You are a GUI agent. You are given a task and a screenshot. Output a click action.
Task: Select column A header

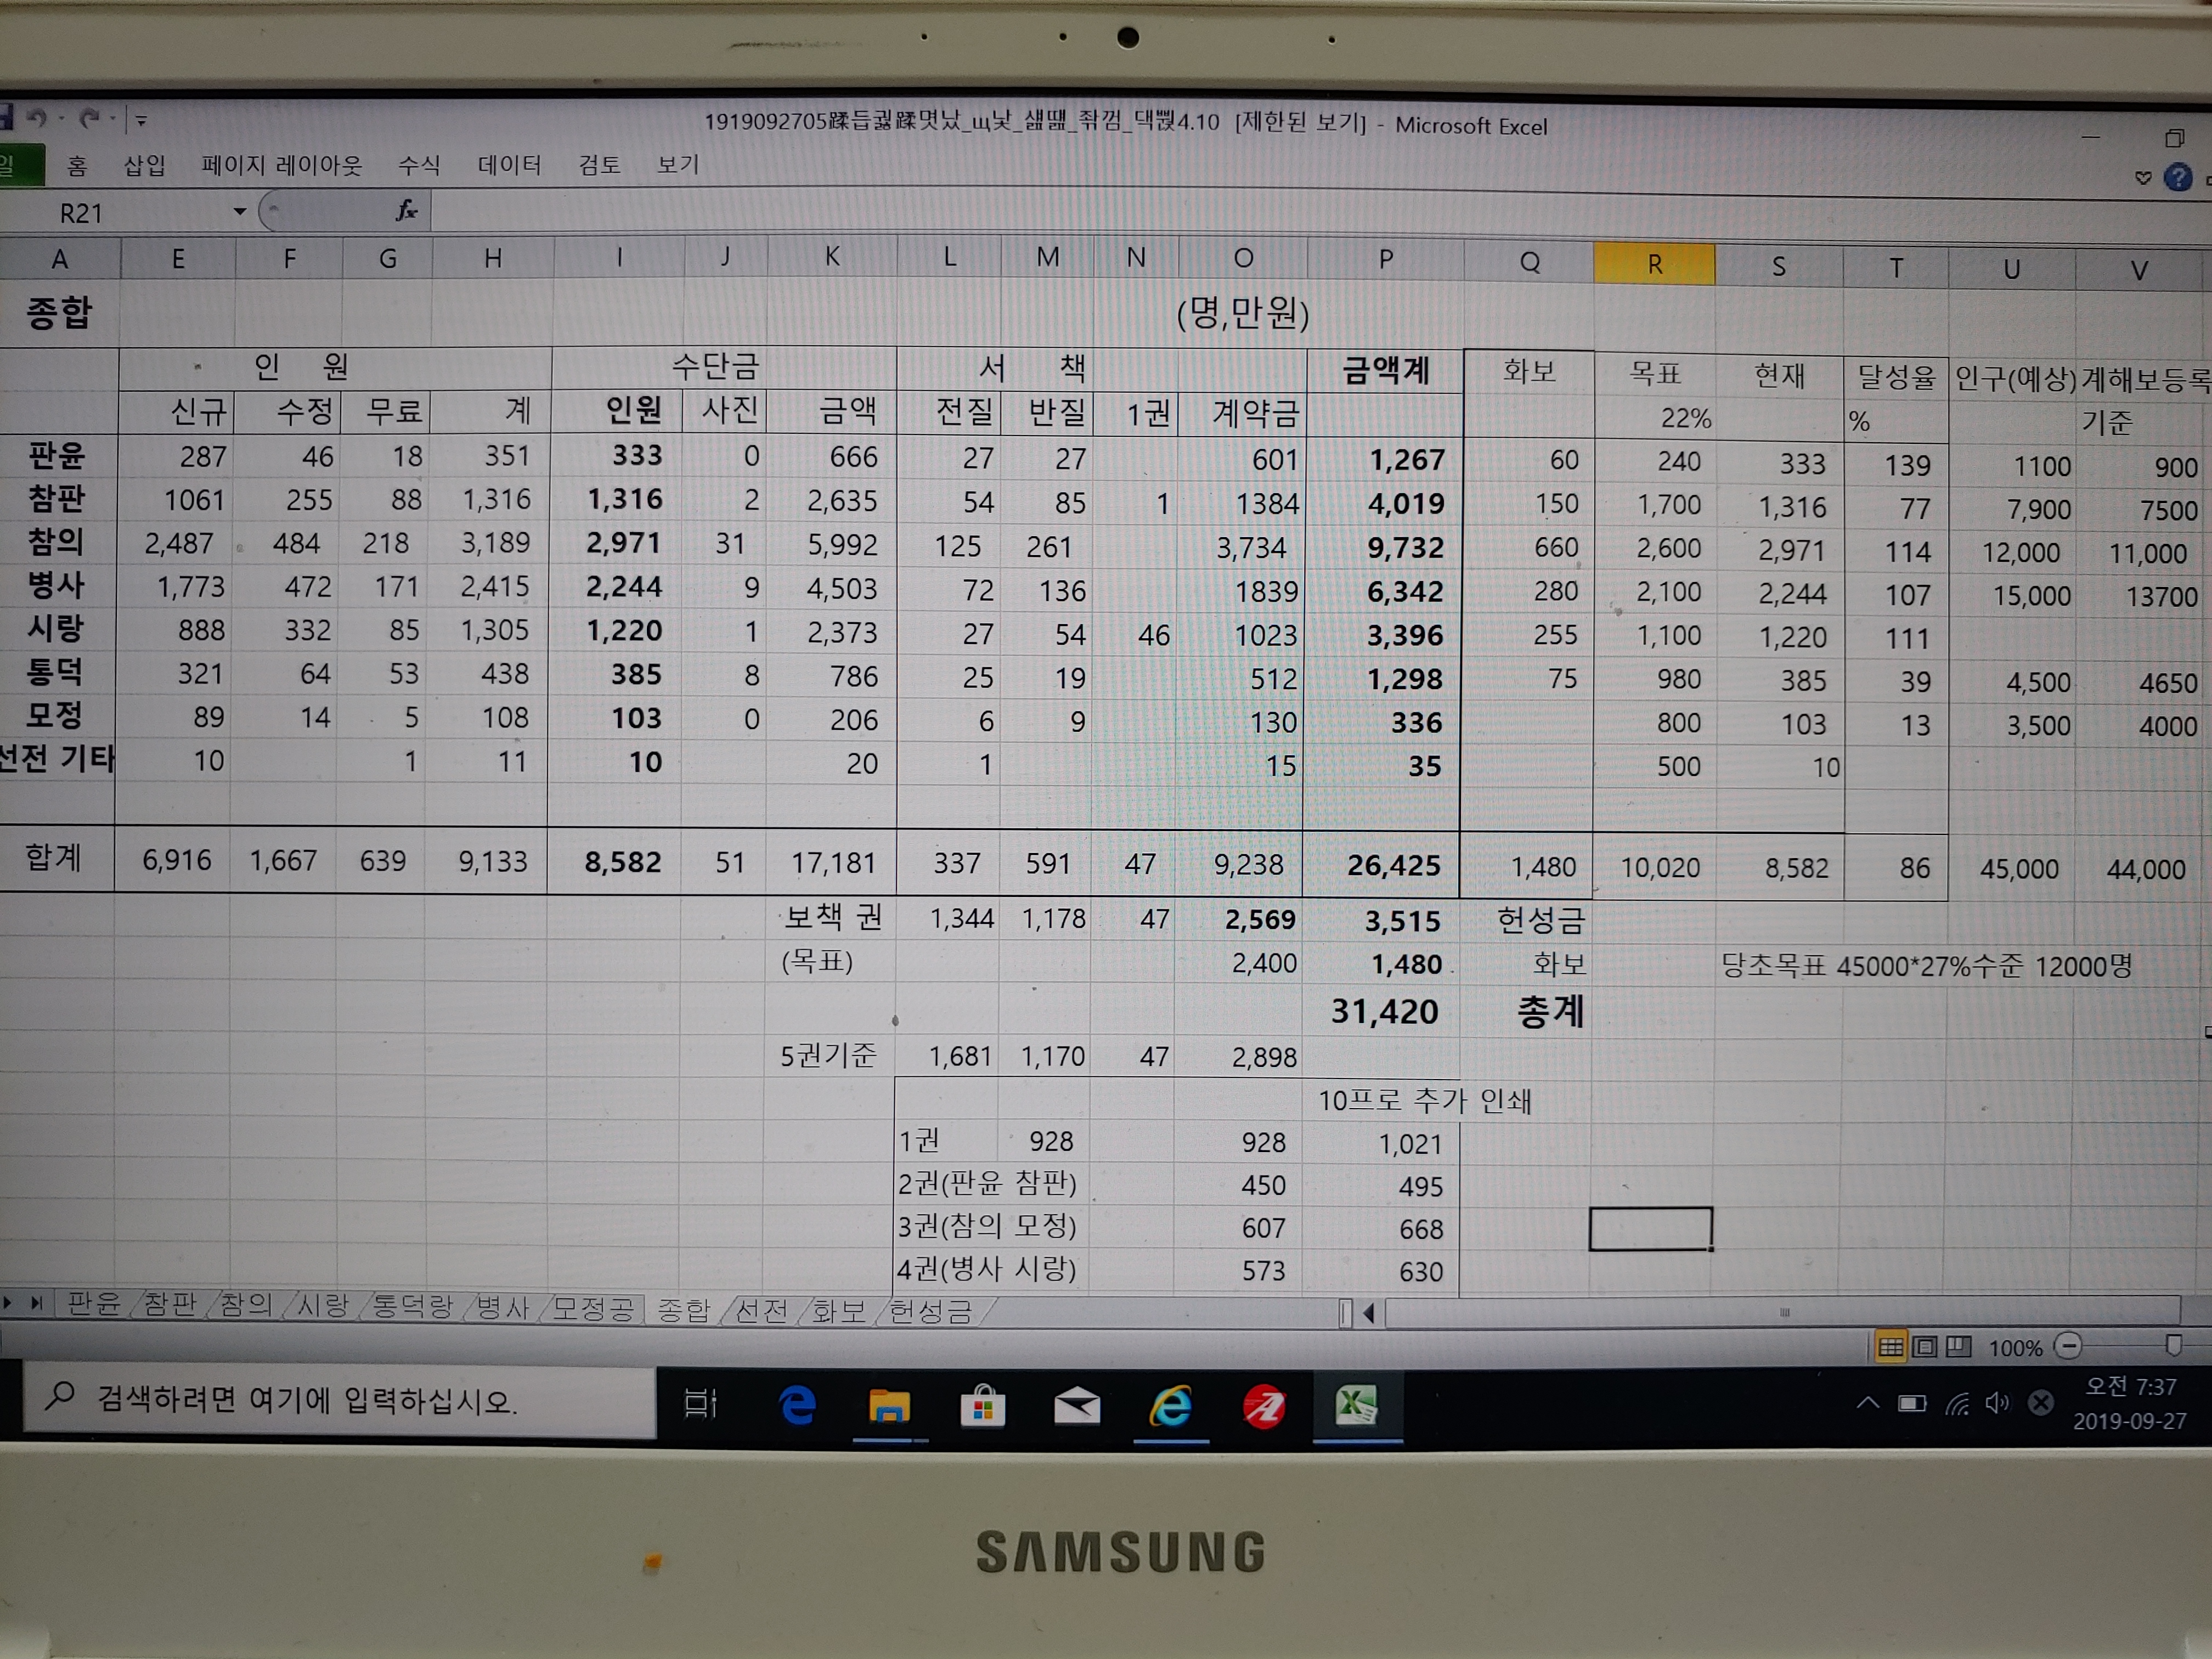coord(60,259)
